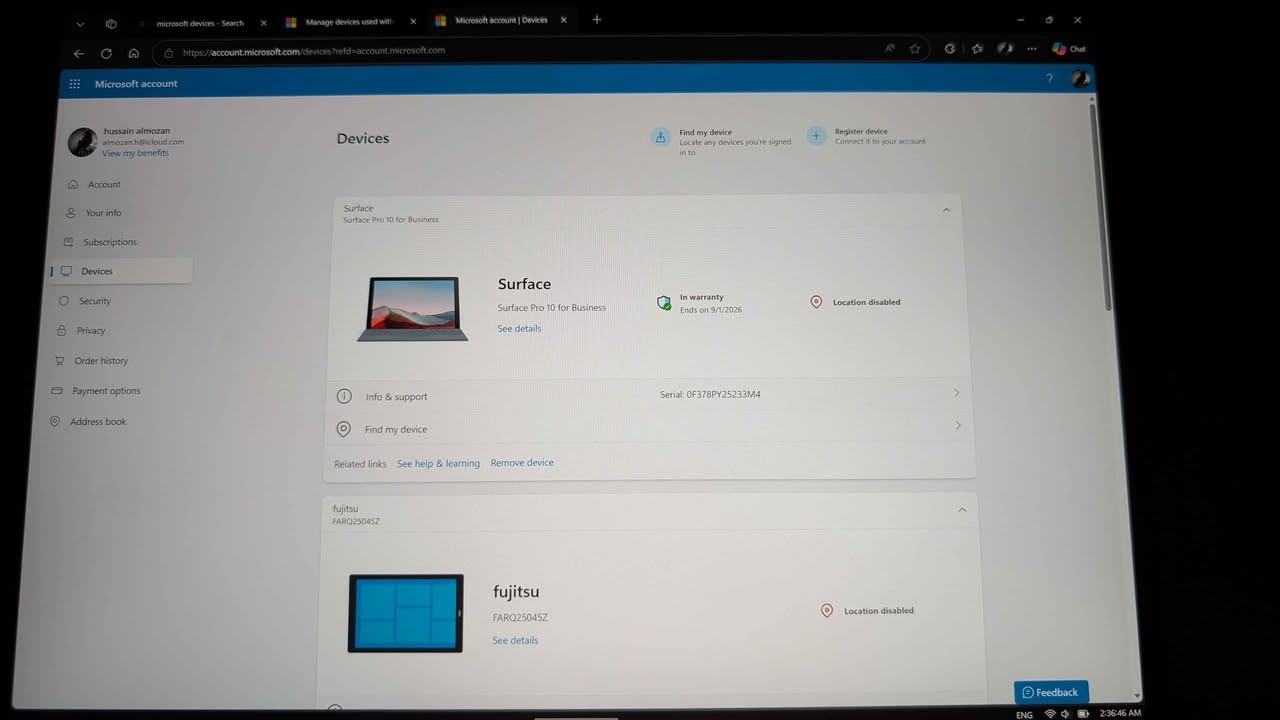Image resolution: width=1280 pixels, height=720 pixels.
Task: Click the Feedback button
Action: coord(1050,692)
